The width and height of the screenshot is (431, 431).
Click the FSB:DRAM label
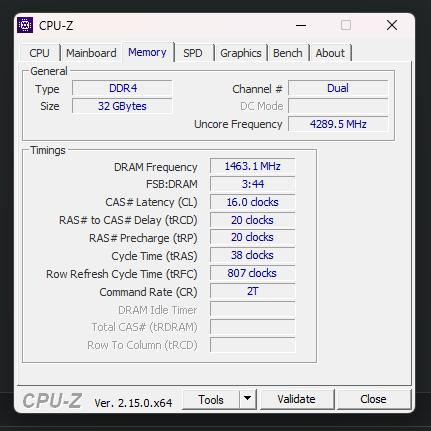click(172, 184)
